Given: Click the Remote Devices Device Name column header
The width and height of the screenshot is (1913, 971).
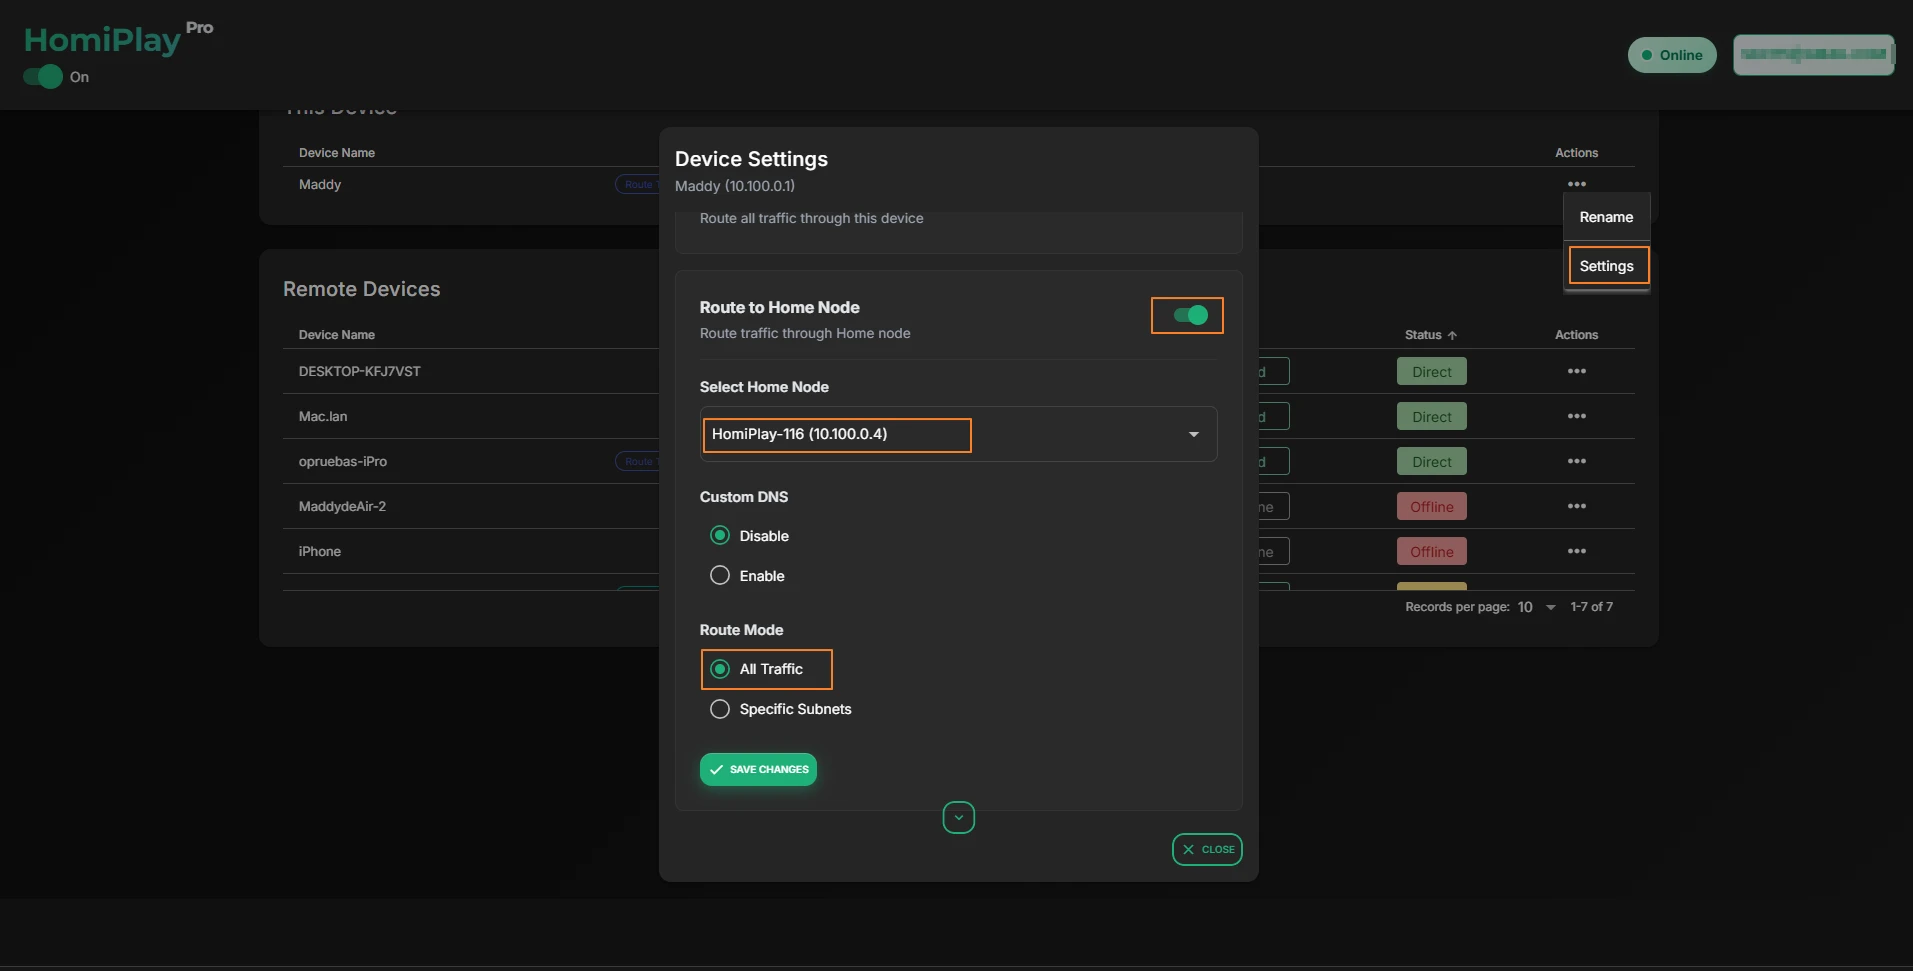Looking at the screenshot, I should [x=336, y=335].
